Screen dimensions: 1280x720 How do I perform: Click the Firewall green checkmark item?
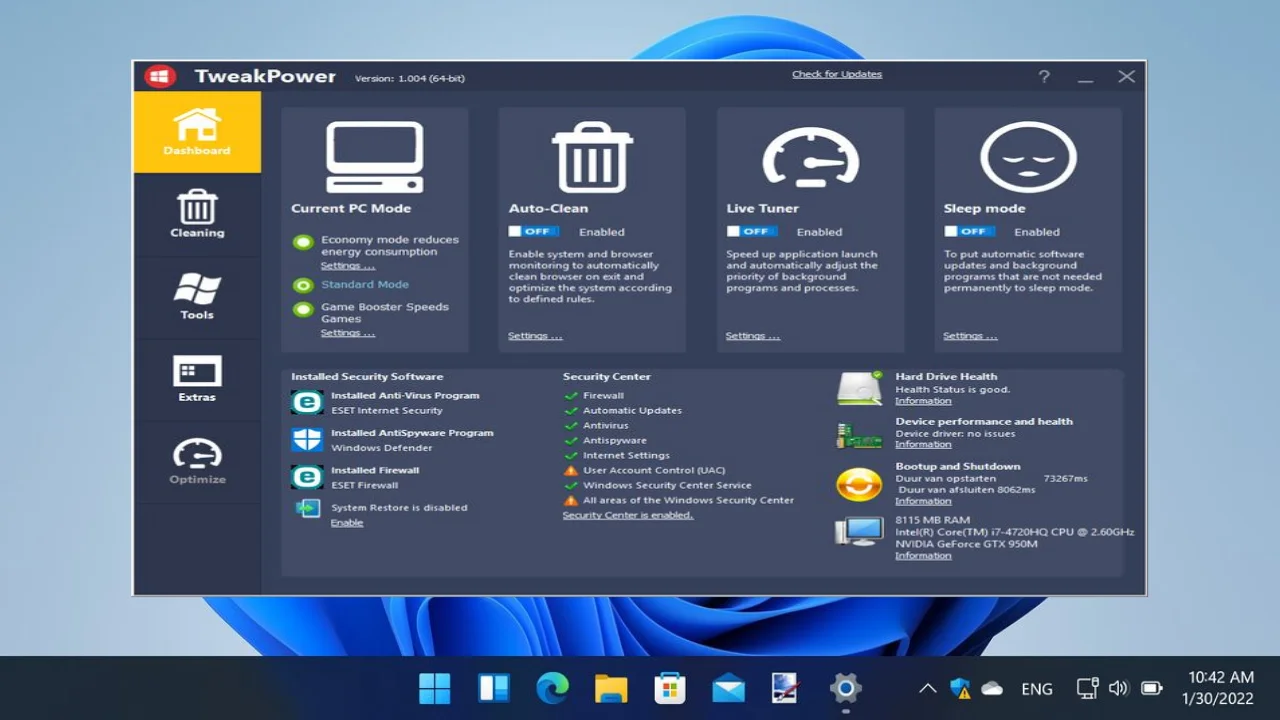(x=594, y=396)
